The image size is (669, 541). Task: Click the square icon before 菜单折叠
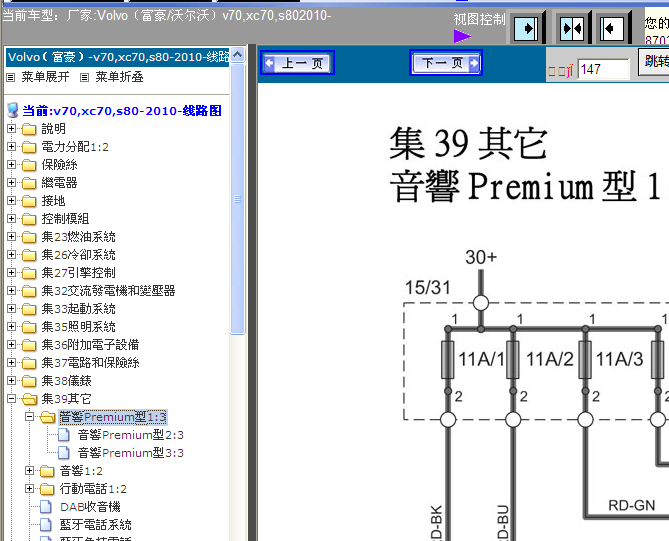coord(85,77)
